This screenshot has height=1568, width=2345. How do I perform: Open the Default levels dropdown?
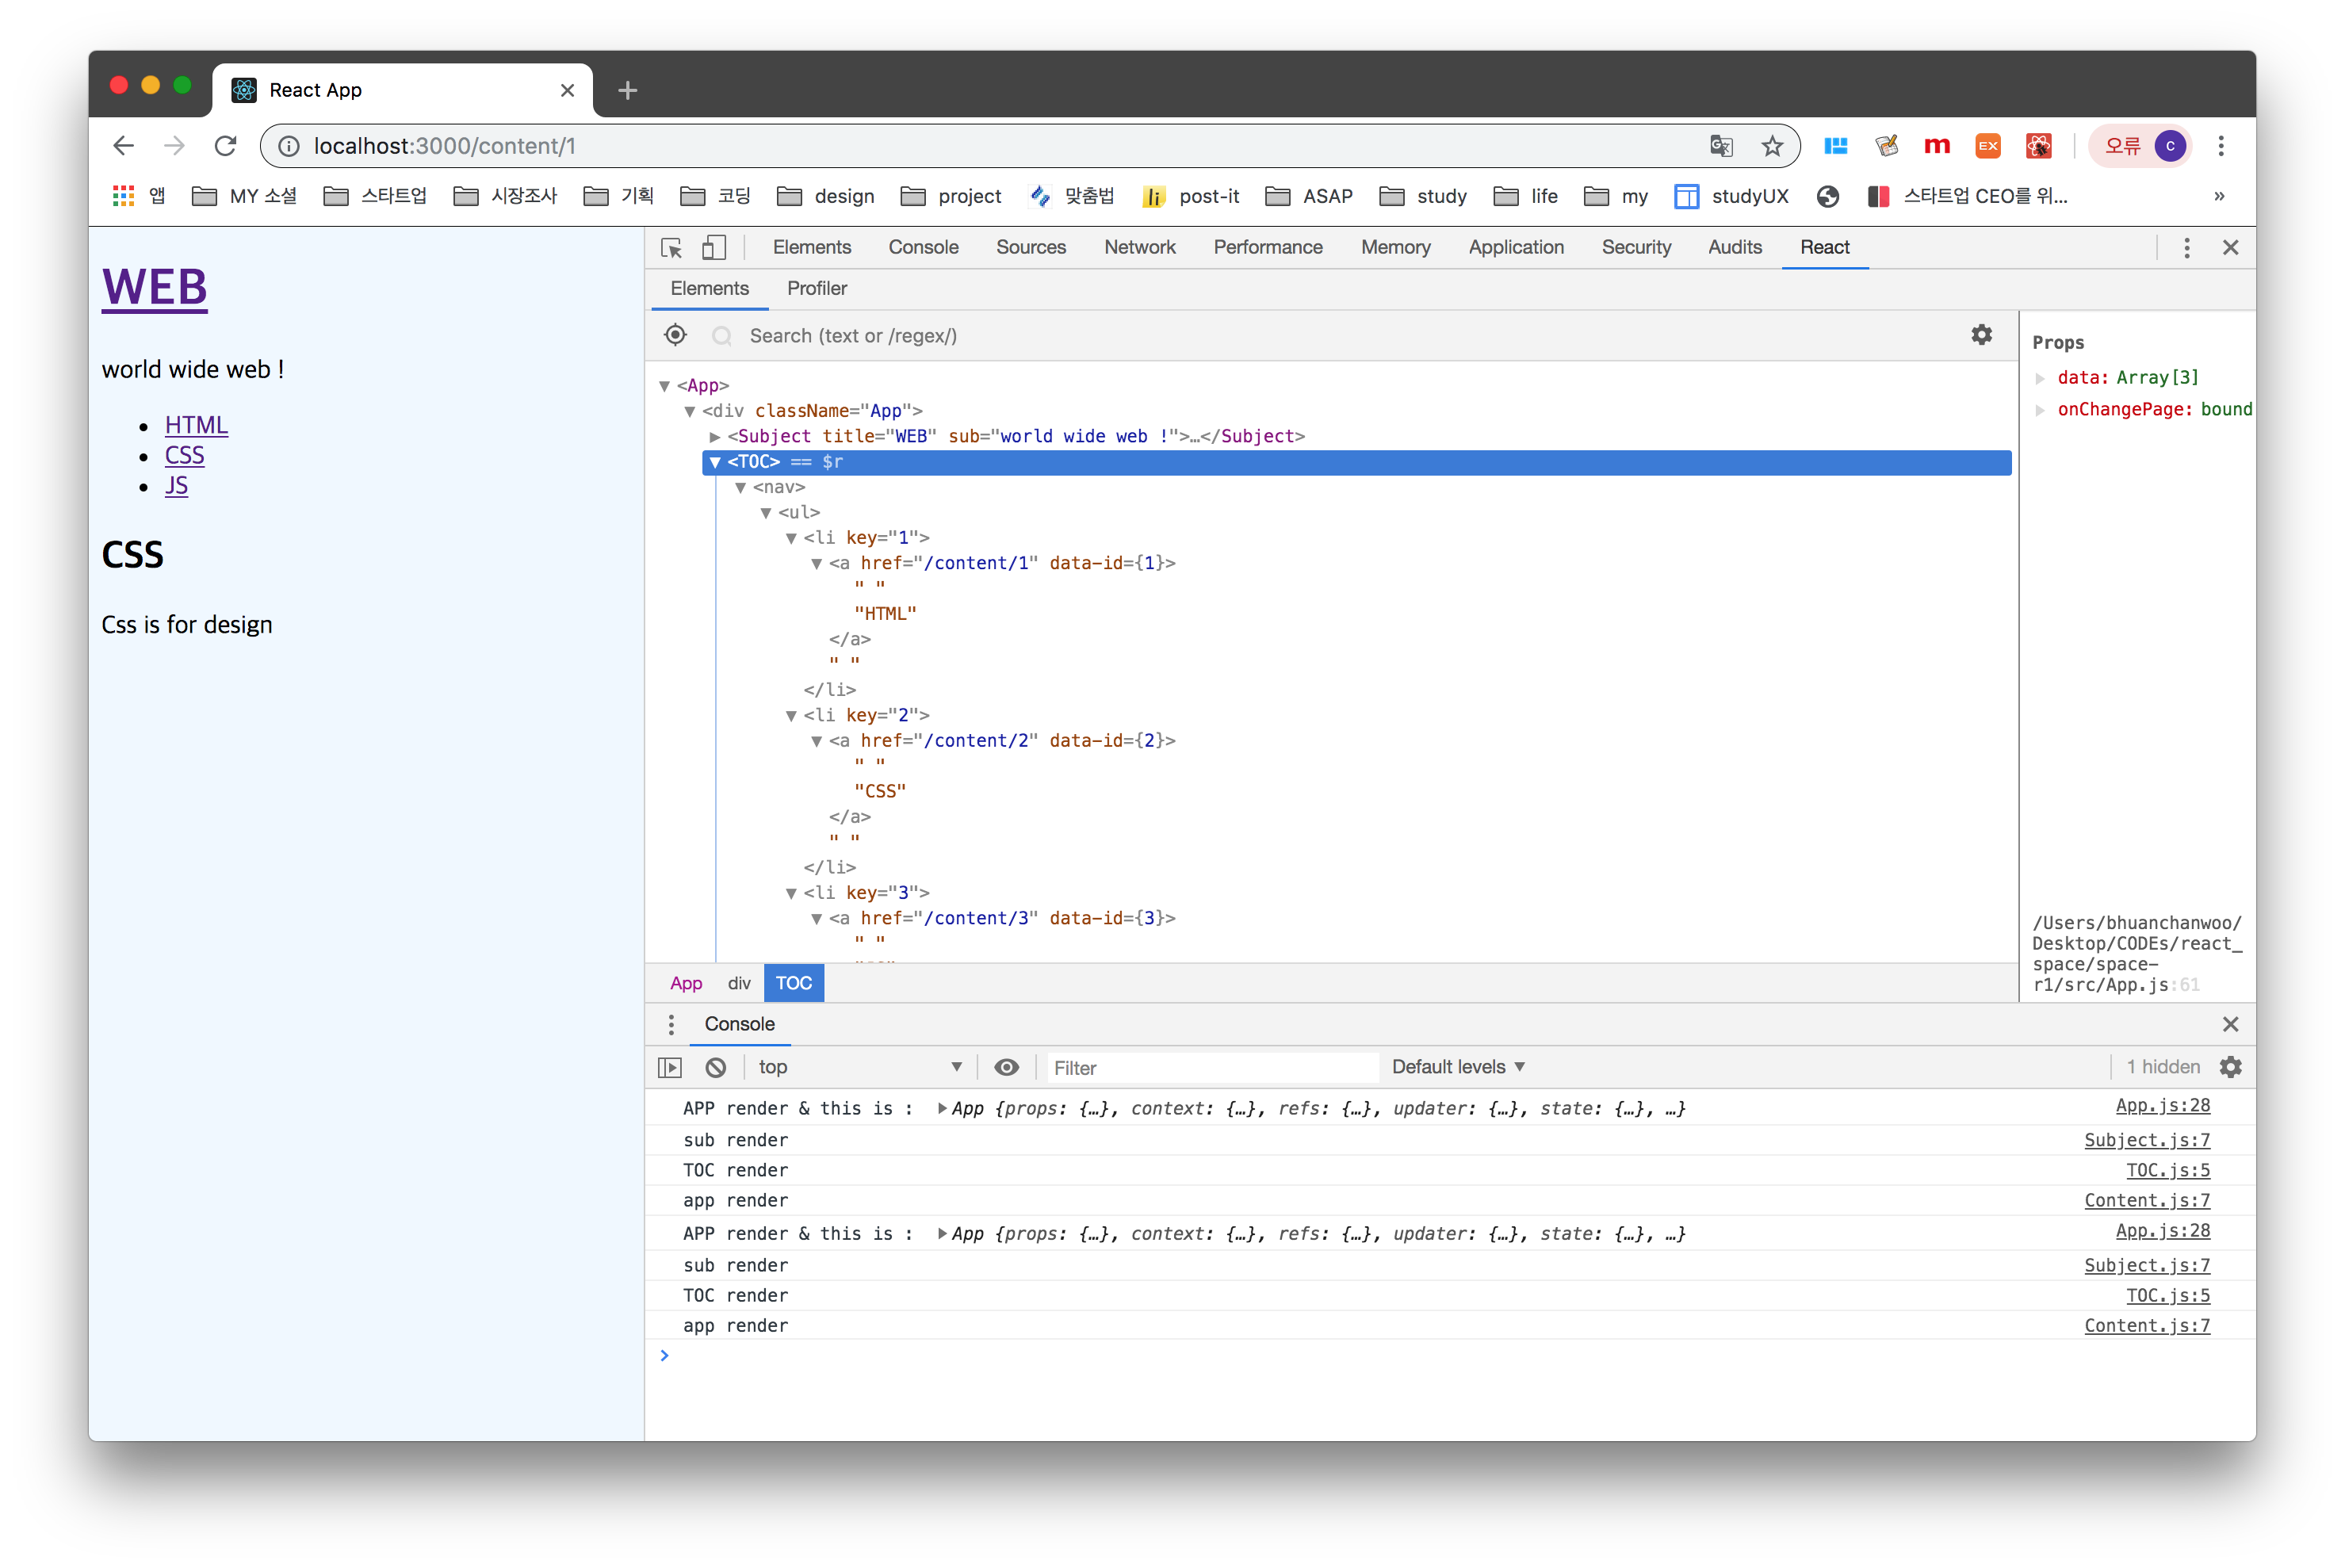point(1458,1067)
